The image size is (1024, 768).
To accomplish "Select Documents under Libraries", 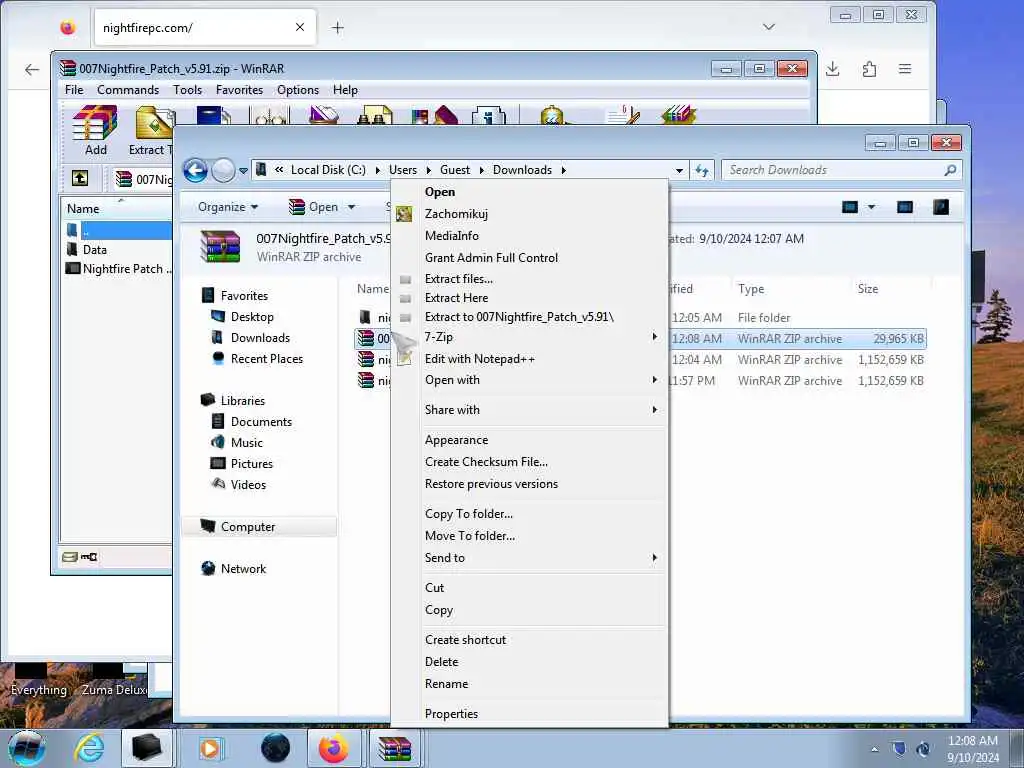I will tap(261, 422).
